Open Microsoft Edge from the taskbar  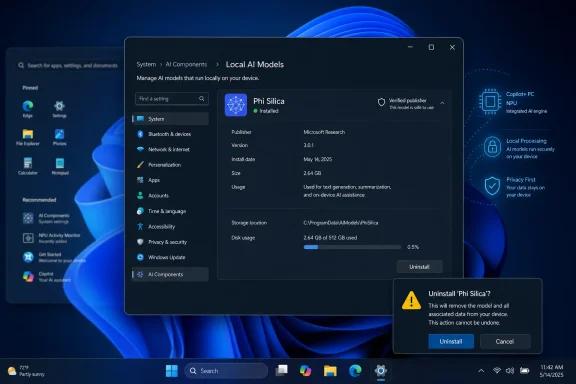(x=355, y=371)
